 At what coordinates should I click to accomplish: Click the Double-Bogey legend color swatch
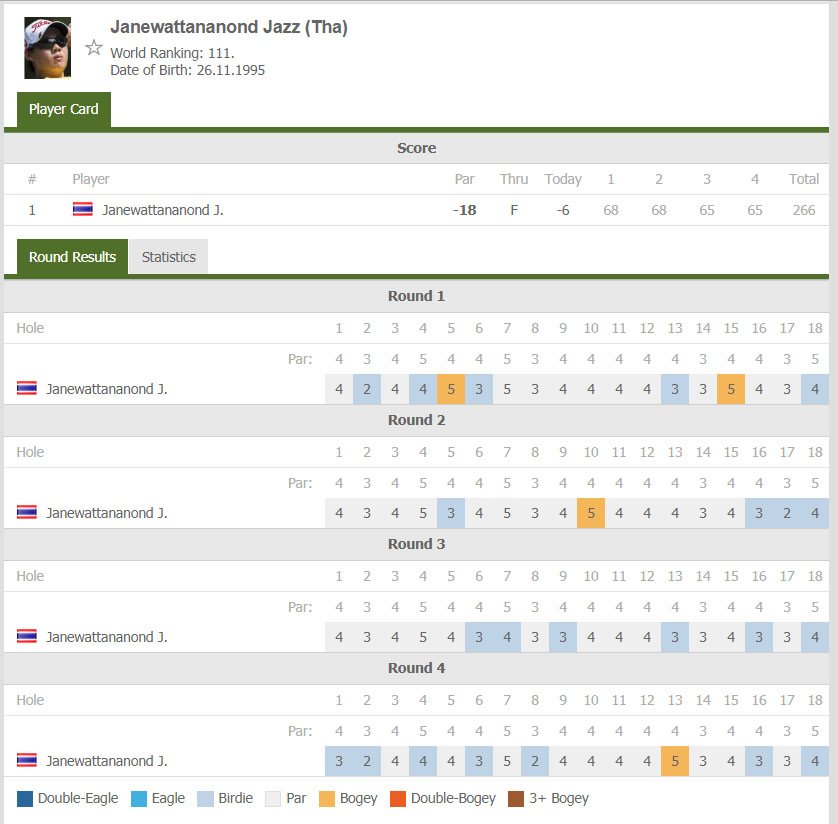pos(398,799)
